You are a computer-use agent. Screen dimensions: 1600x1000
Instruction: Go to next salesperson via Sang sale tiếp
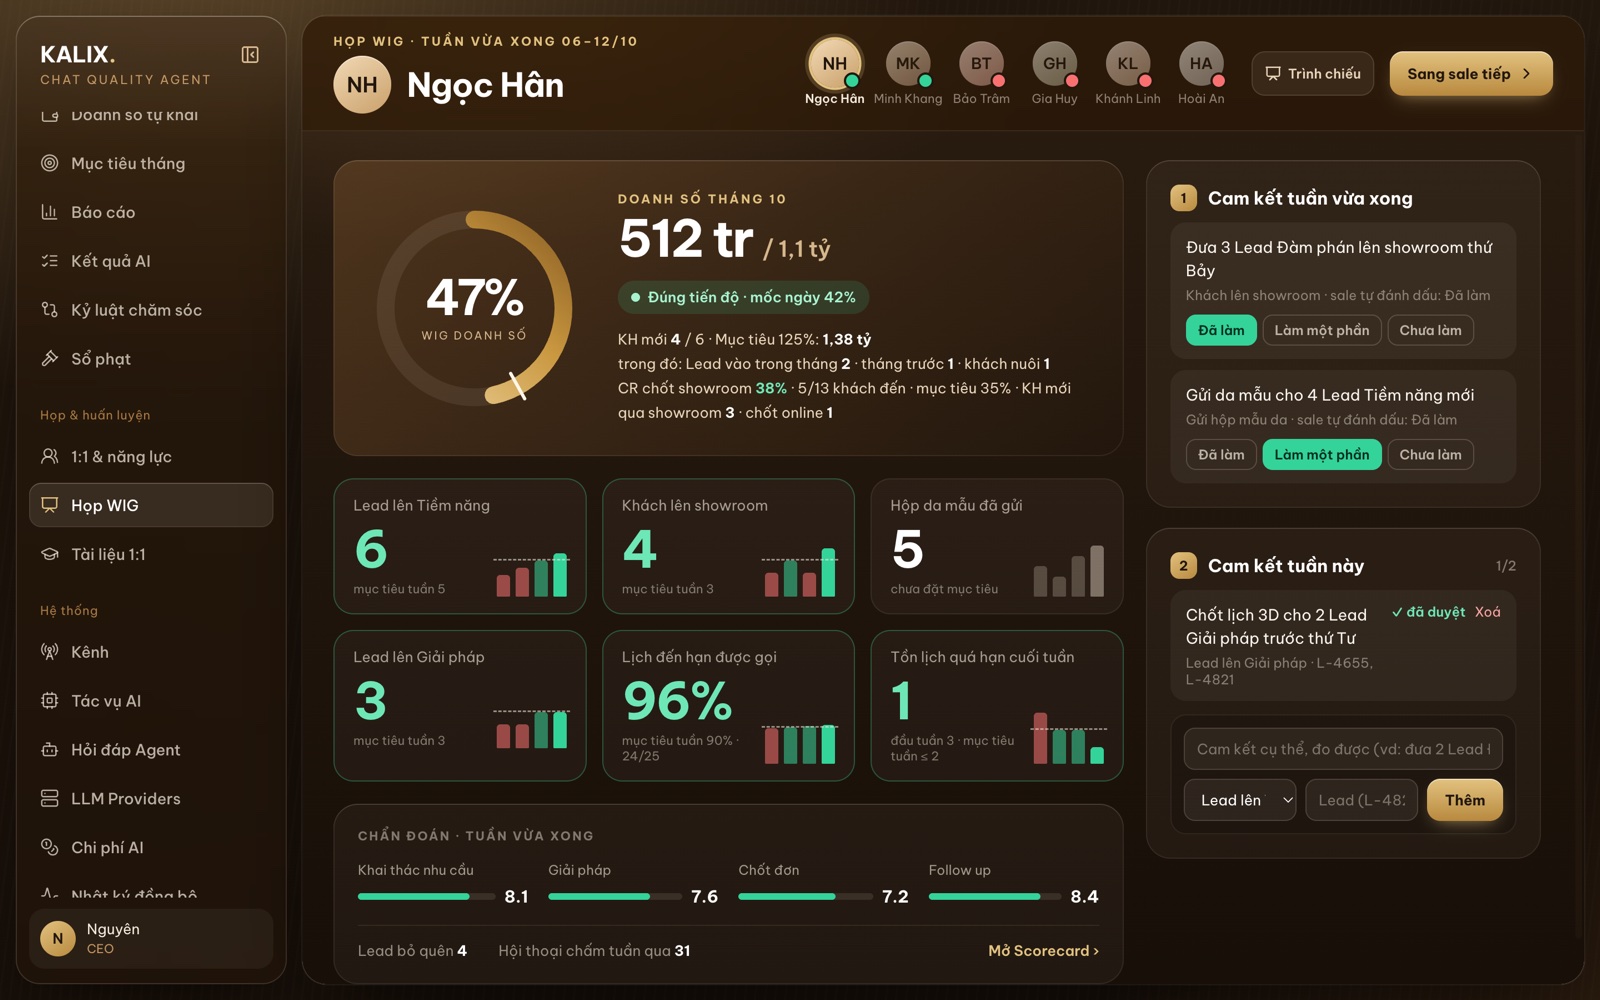tap(1471, 74)
